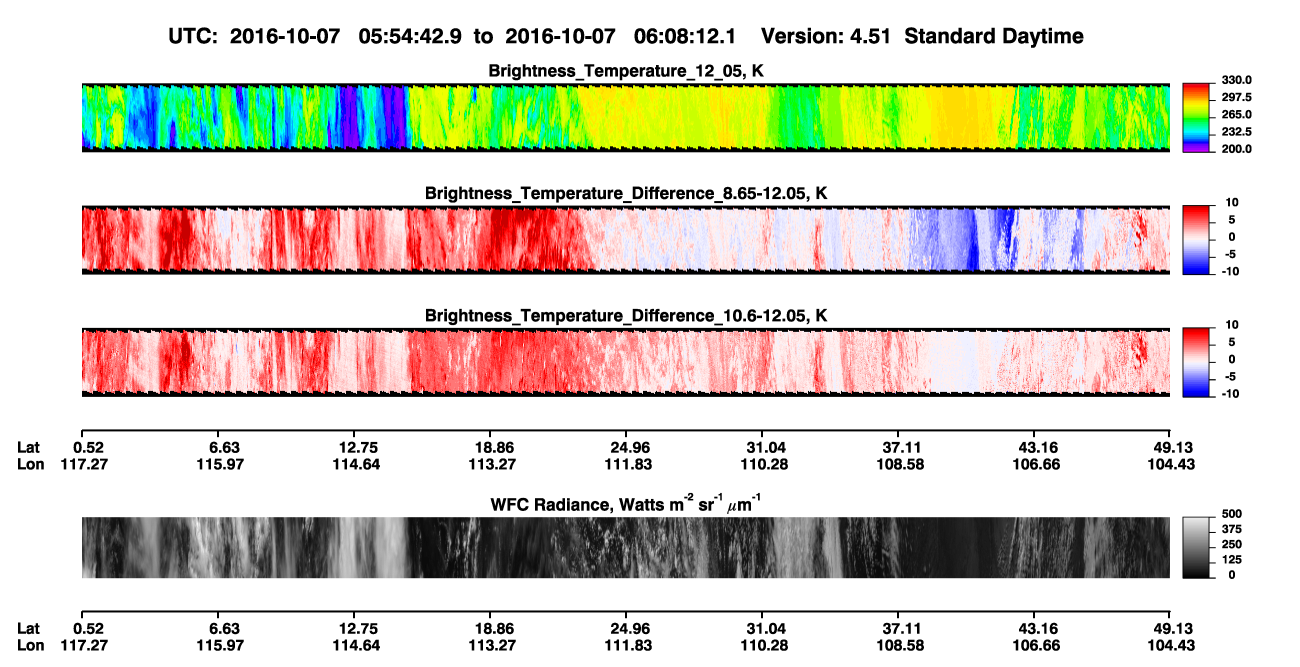
Task: Click the WFC Radiance grayscale image strip
Action: (625, 548)
